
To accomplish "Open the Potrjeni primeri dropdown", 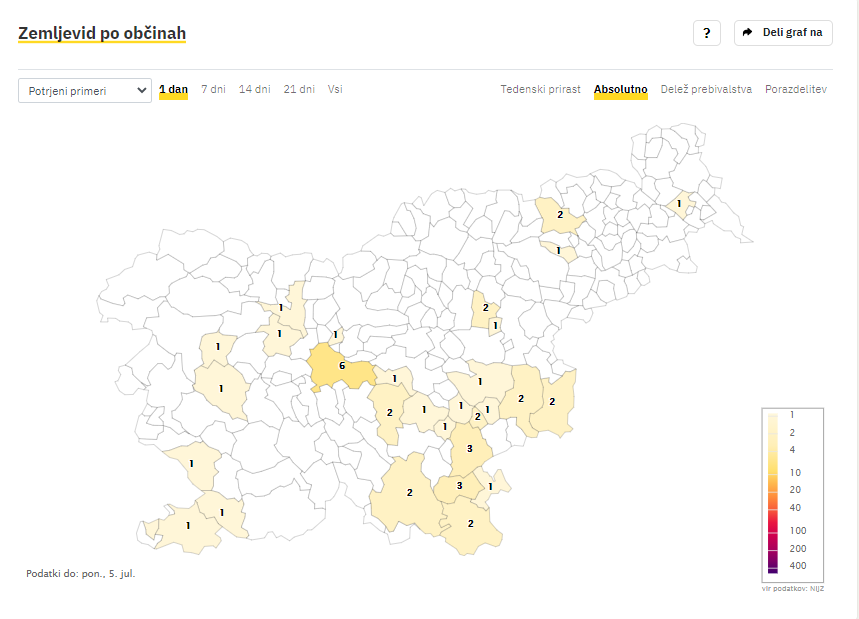I will 85,91.
